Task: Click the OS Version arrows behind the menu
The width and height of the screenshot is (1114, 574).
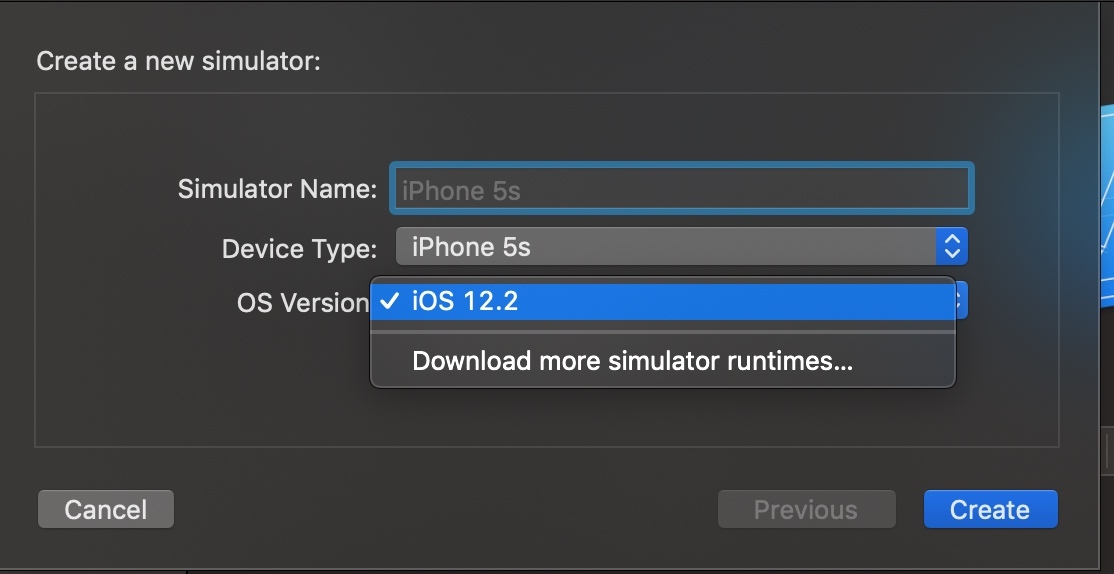Action: click(x=961, y=300)
